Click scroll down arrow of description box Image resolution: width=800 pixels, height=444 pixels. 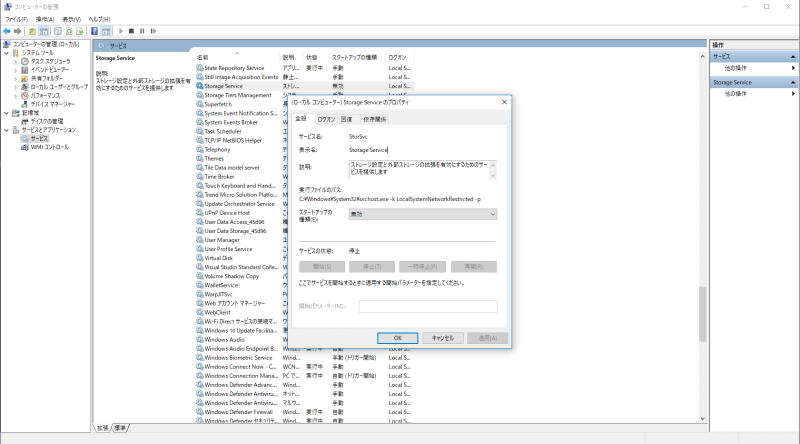coord(493,176)
